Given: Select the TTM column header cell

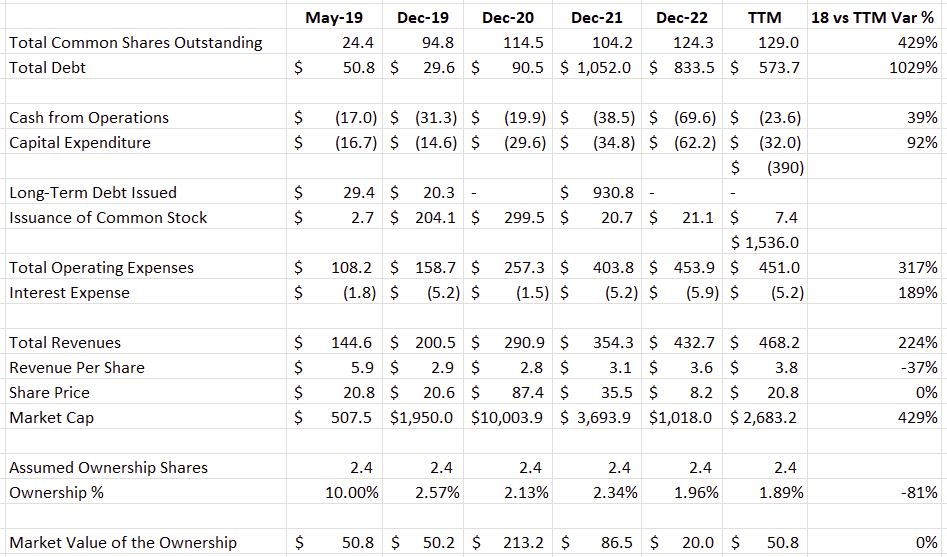Looking at the screenshot, I should (x=765, y=18).
